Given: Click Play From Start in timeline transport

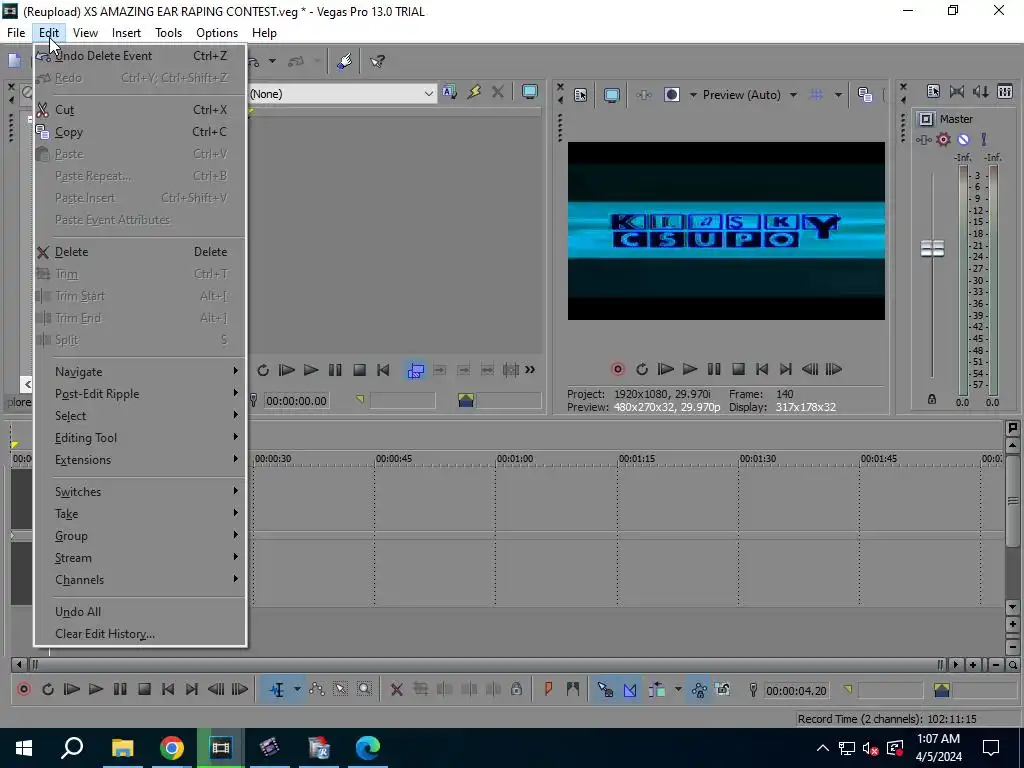Looking at the screenshot, I should [72, 690].
